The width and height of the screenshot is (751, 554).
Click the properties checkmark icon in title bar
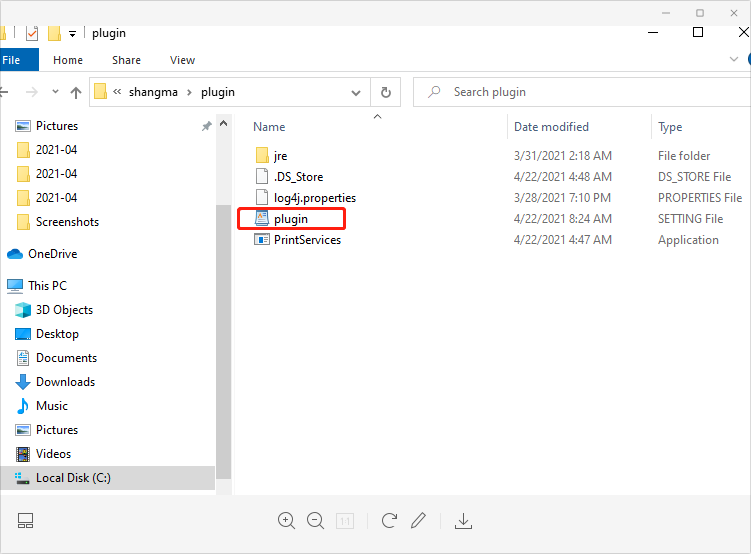32,33
